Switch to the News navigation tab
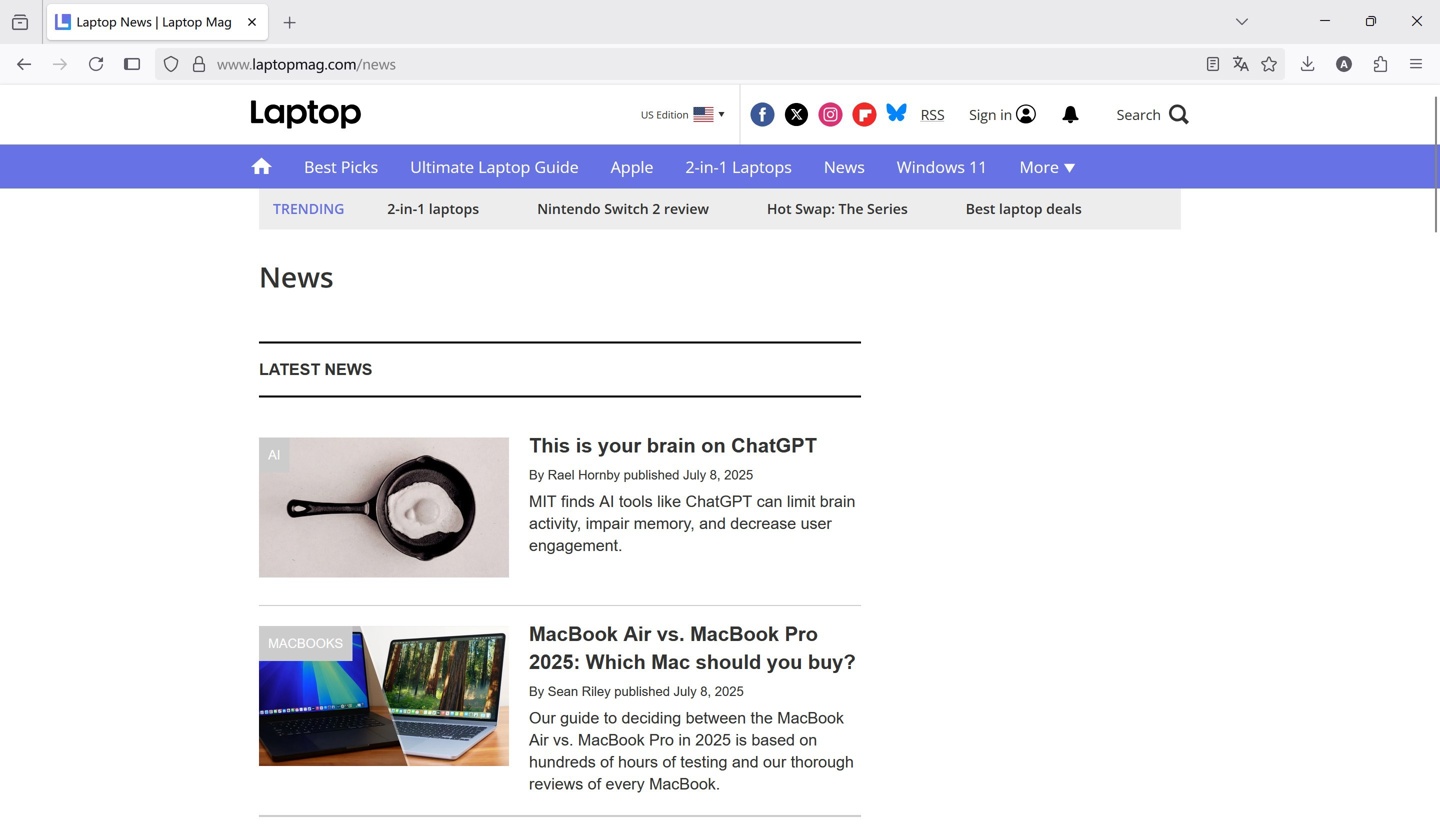 coord(843,167)
